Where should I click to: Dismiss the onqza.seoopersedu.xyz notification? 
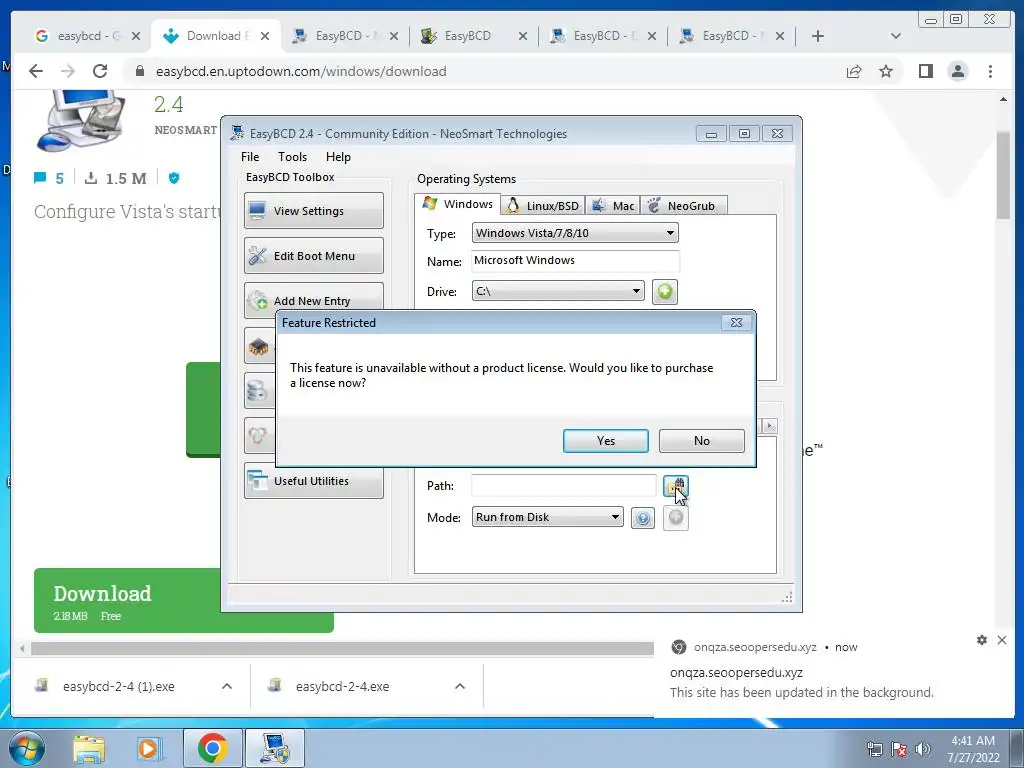(1002, 640)
